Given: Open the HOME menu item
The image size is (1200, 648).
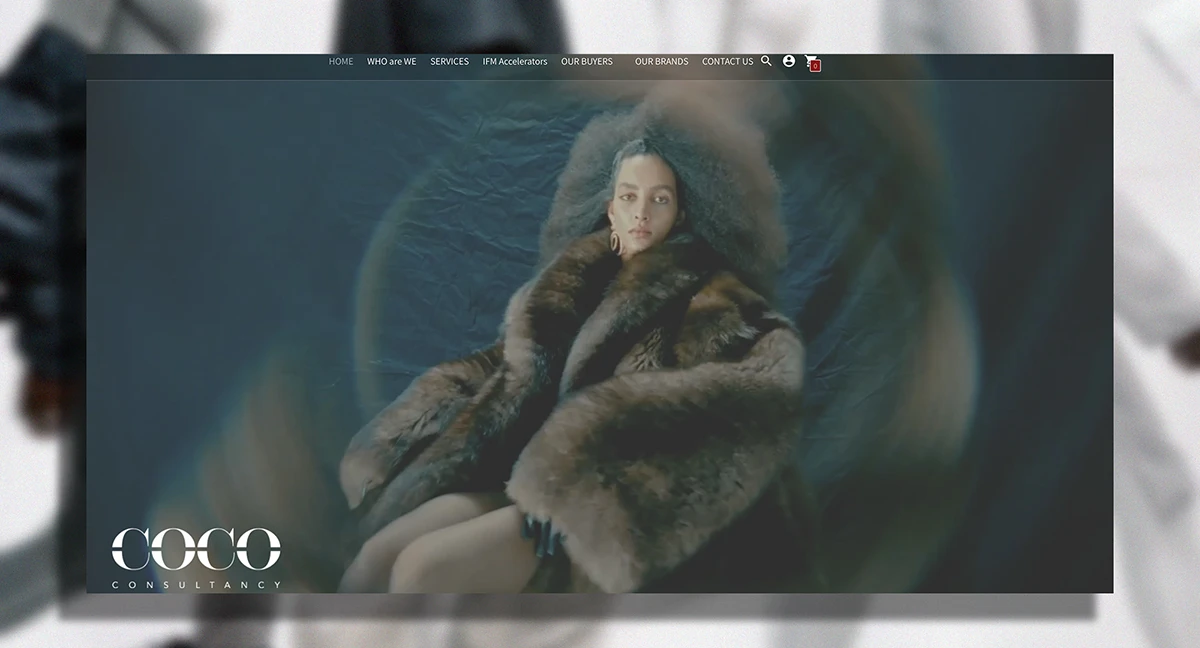Looking at the screenshot, I should pos(341,62).
